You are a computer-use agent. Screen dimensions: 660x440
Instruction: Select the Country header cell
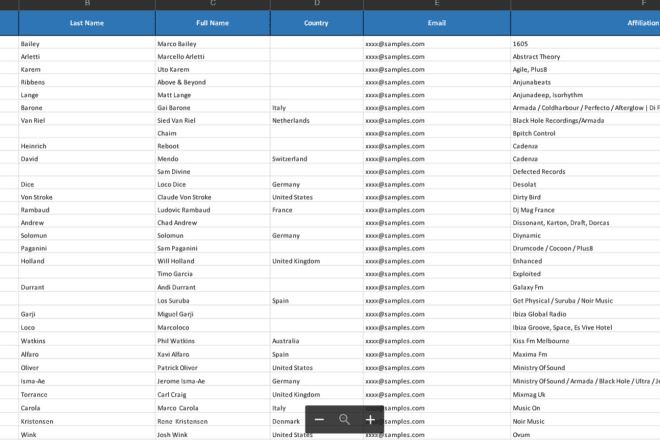click(317, 23)
